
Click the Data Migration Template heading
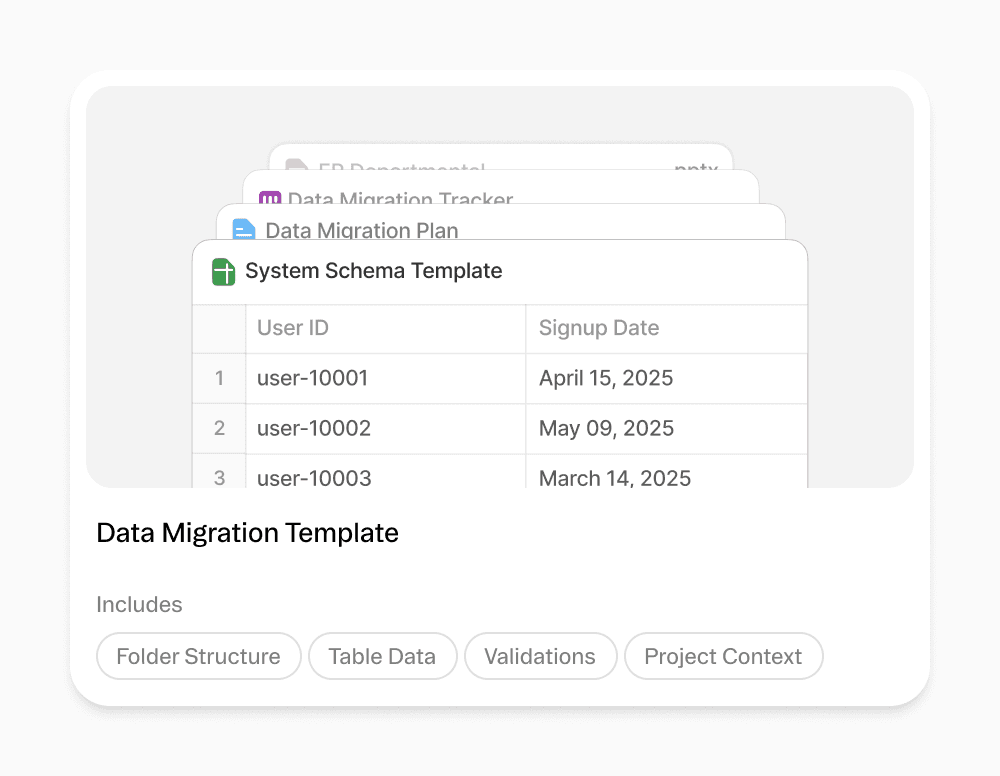click(247, 533)
